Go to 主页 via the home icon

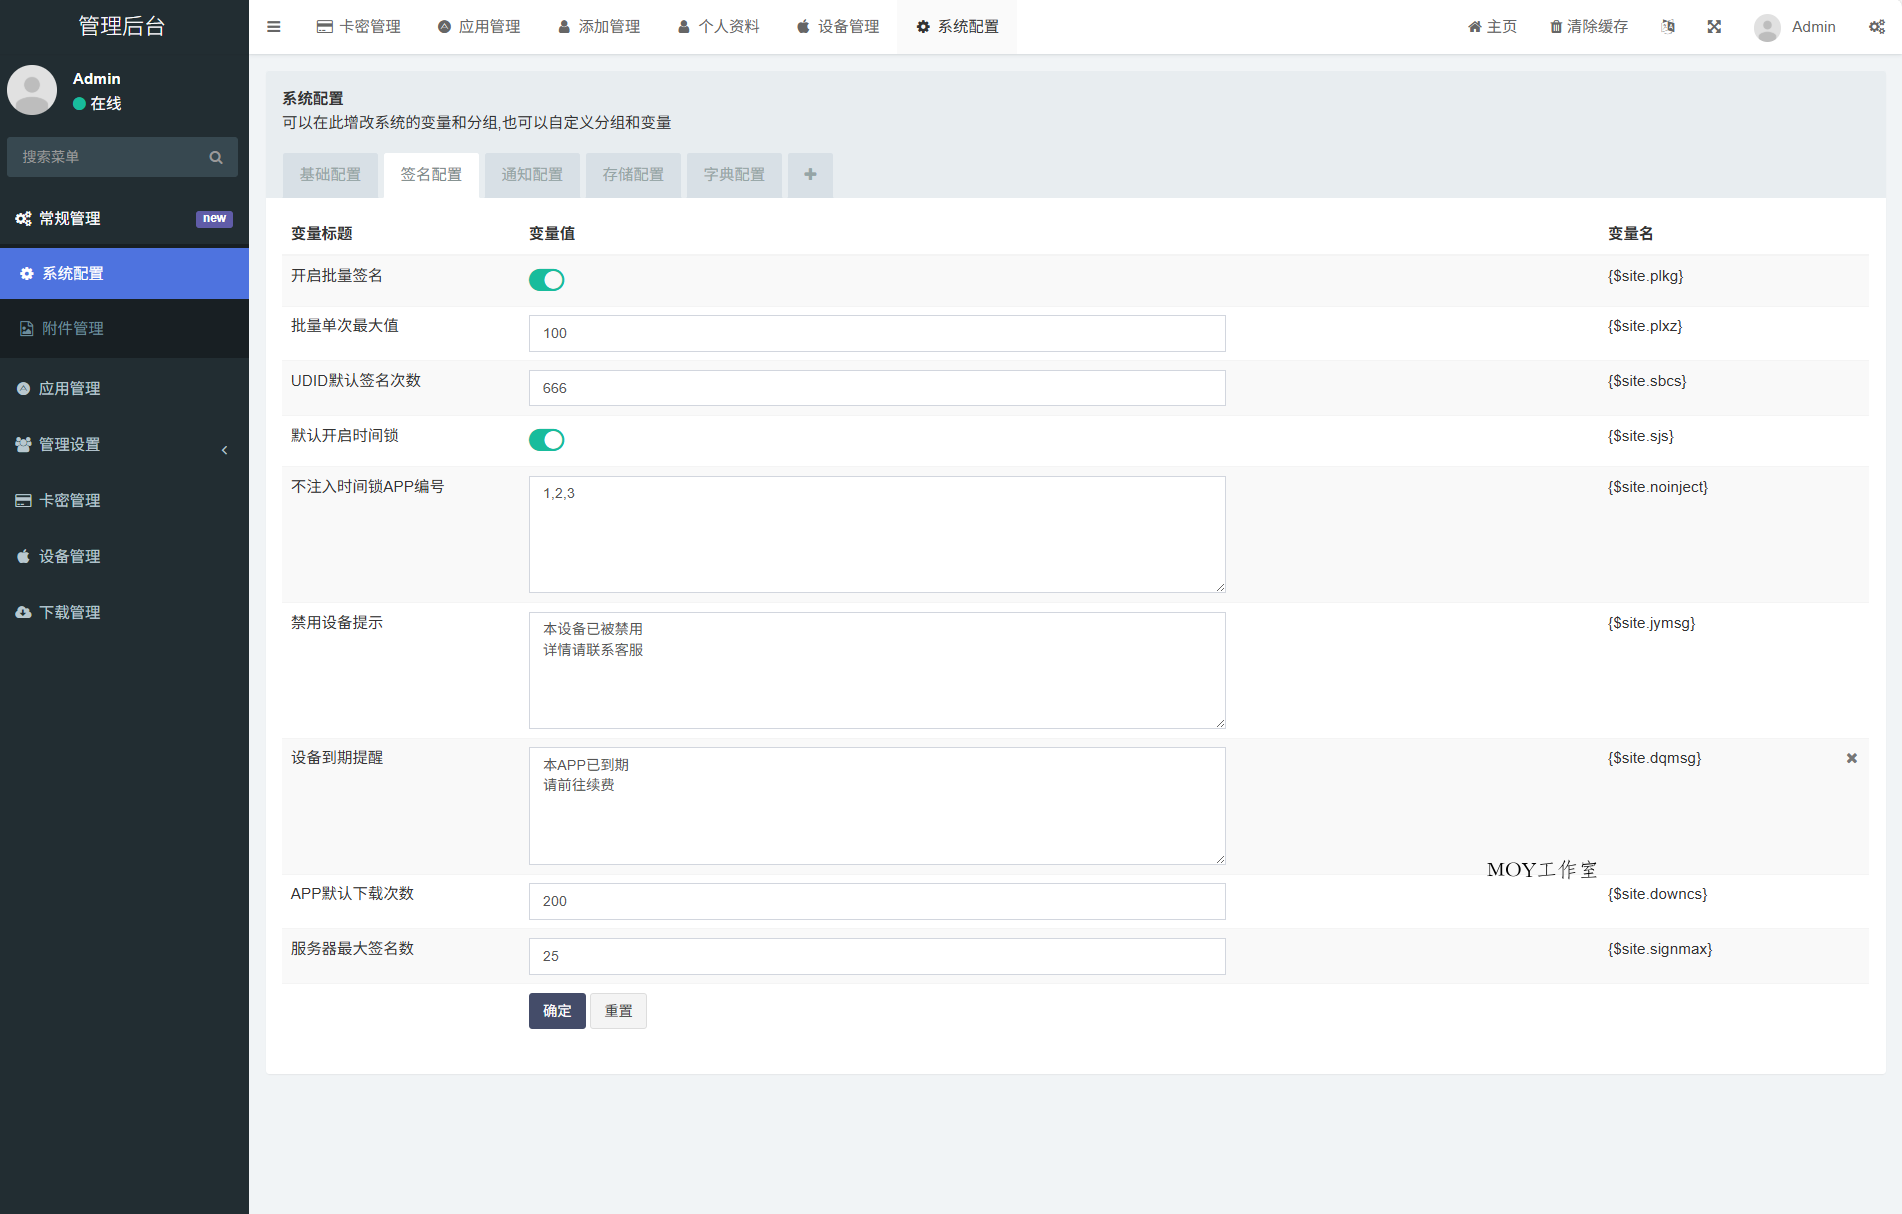click(x=1492, y=27)
